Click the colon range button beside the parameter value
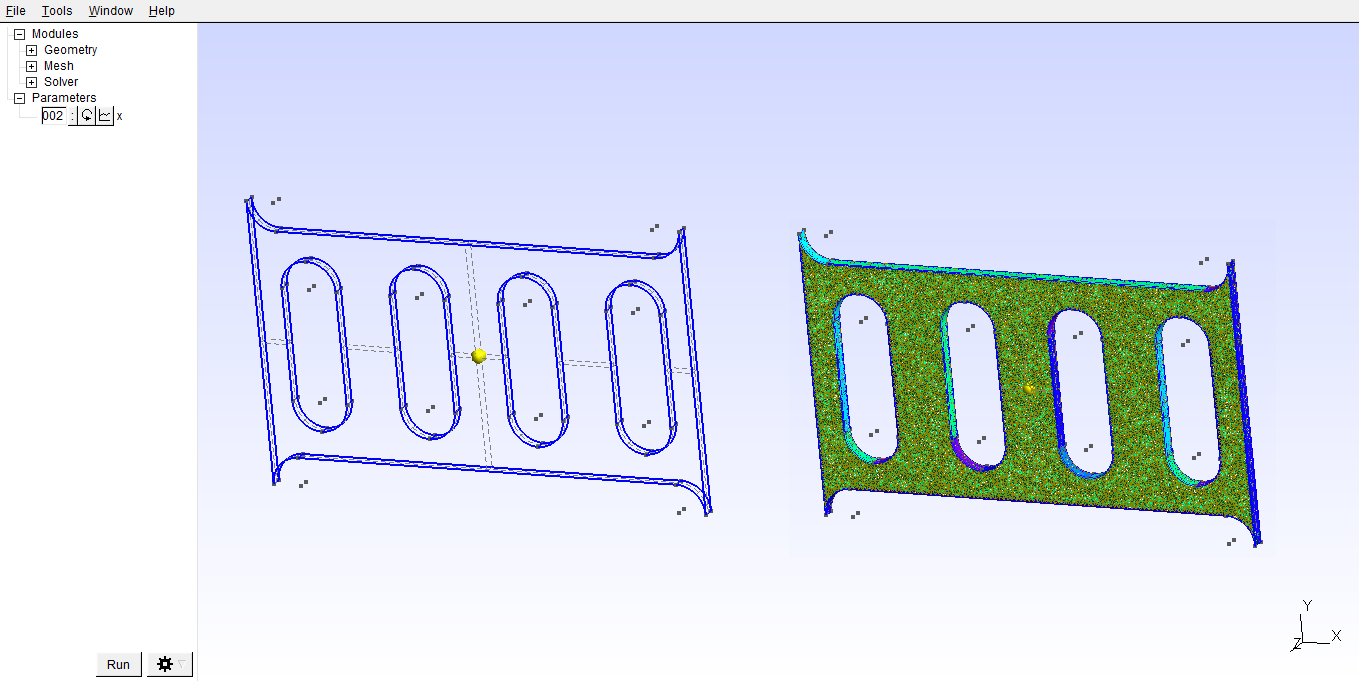Screen dimensions: 1359x681 (73, 116)
